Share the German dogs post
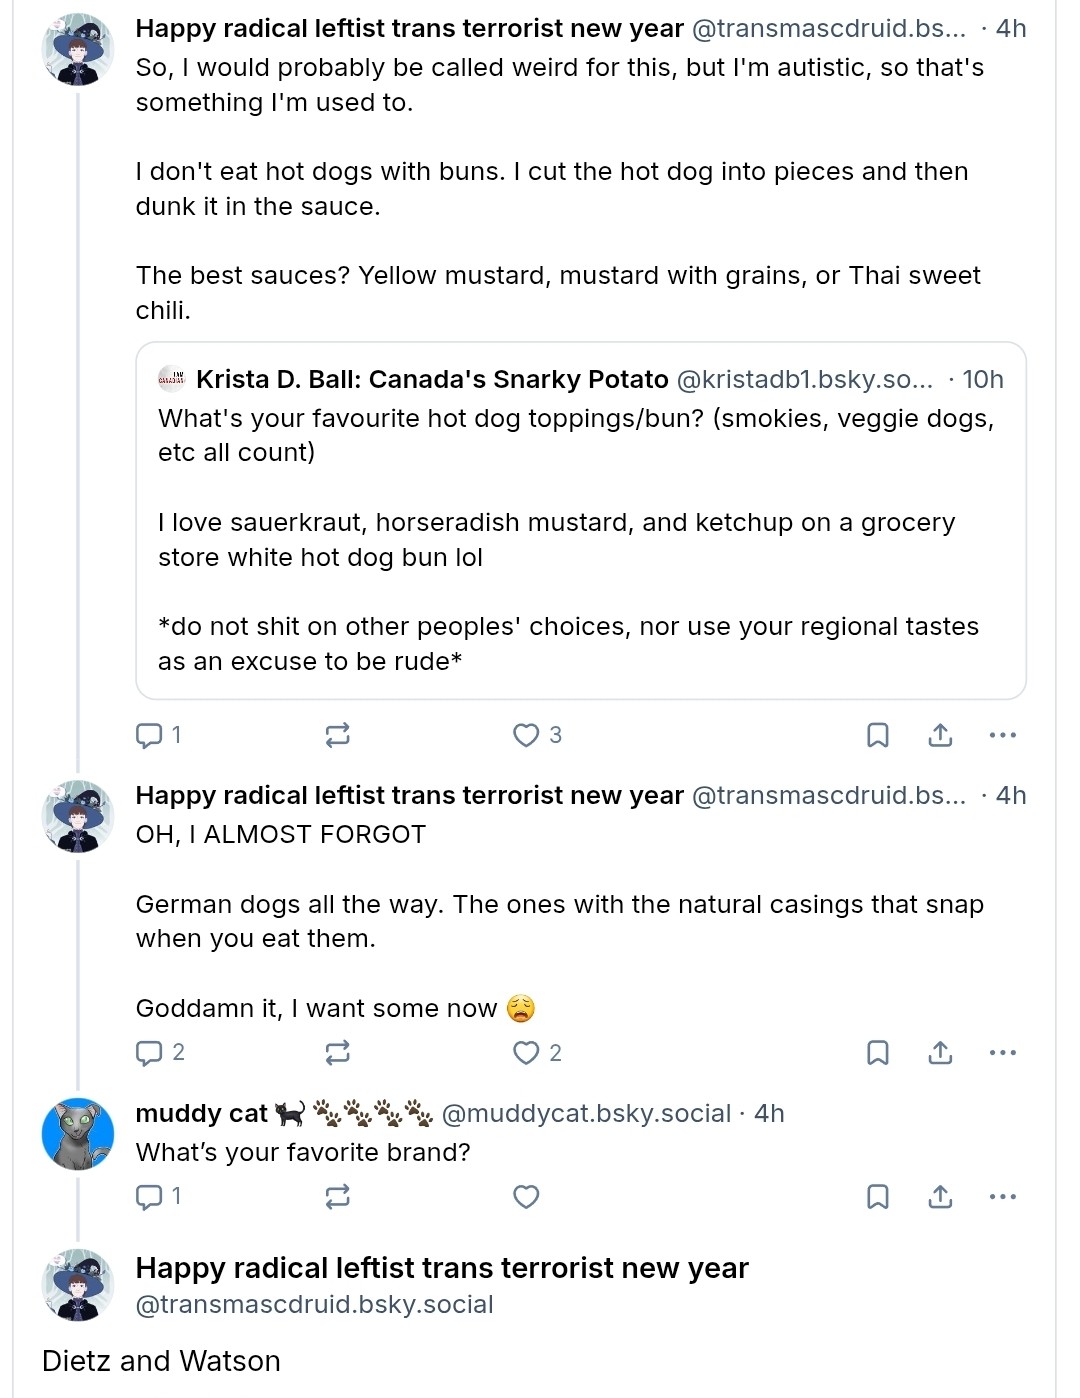1080x1398 pixels. click(940, 1053)
